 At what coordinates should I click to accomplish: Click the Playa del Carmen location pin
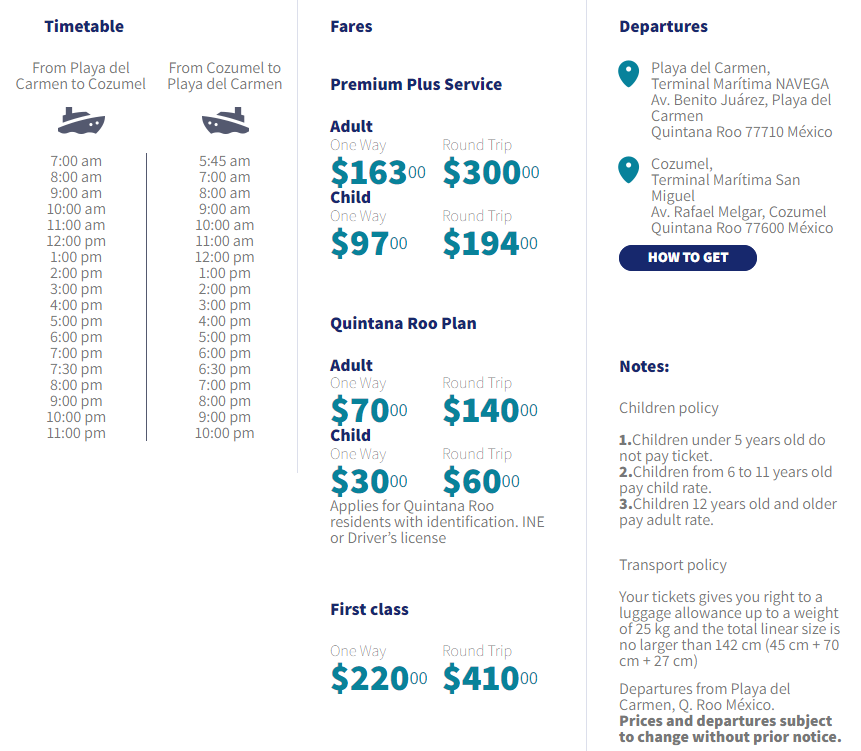pos(628,74)
